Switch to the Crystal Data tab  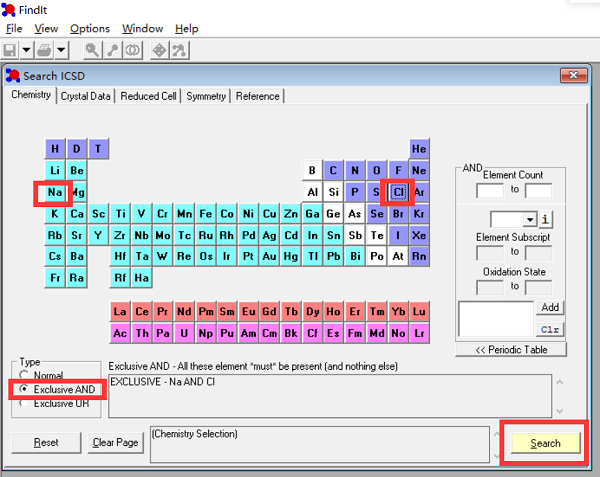(85, 96)
